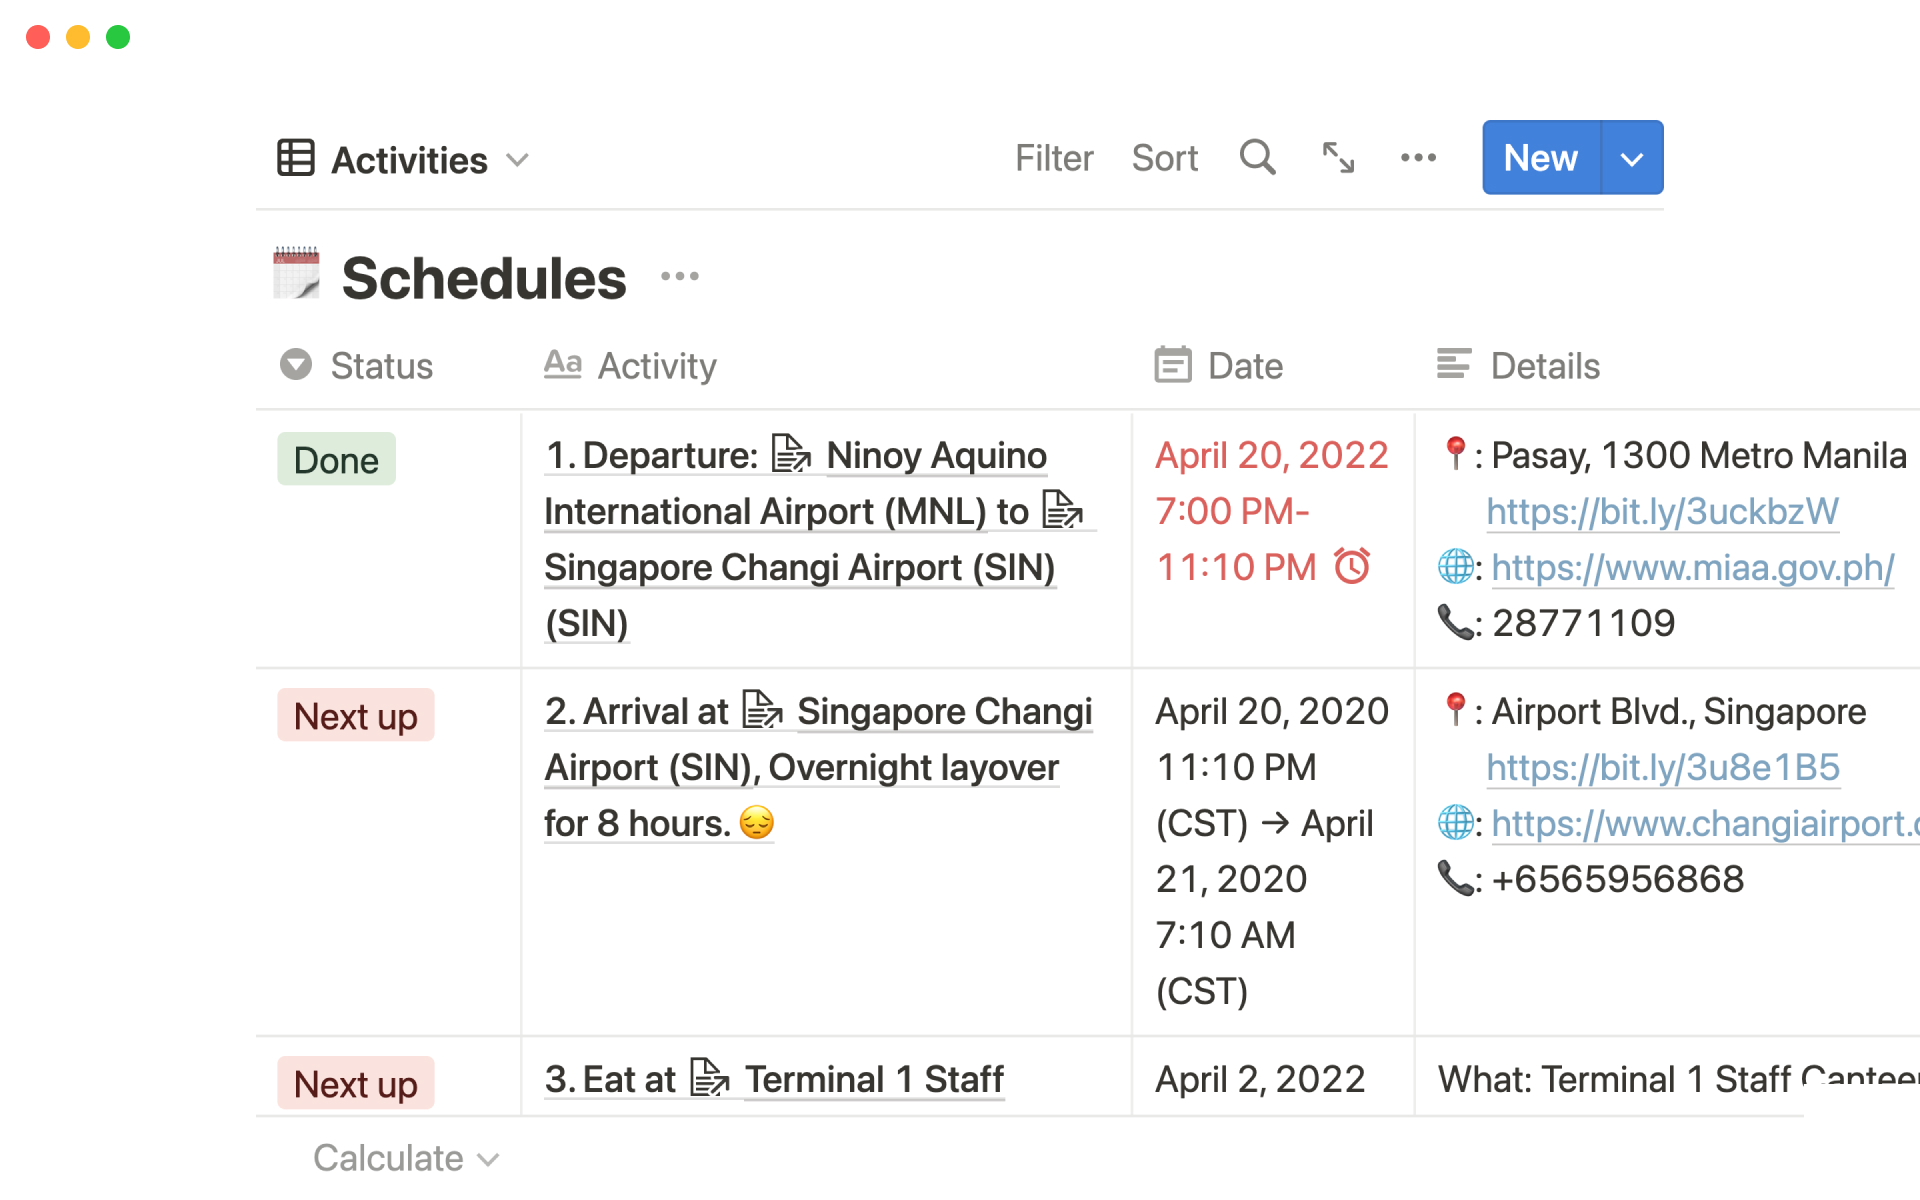Open options dots beside Schedules title
Image resolution: width=1920 pixels, height=1200 pixels.
(x=680, y=277)
